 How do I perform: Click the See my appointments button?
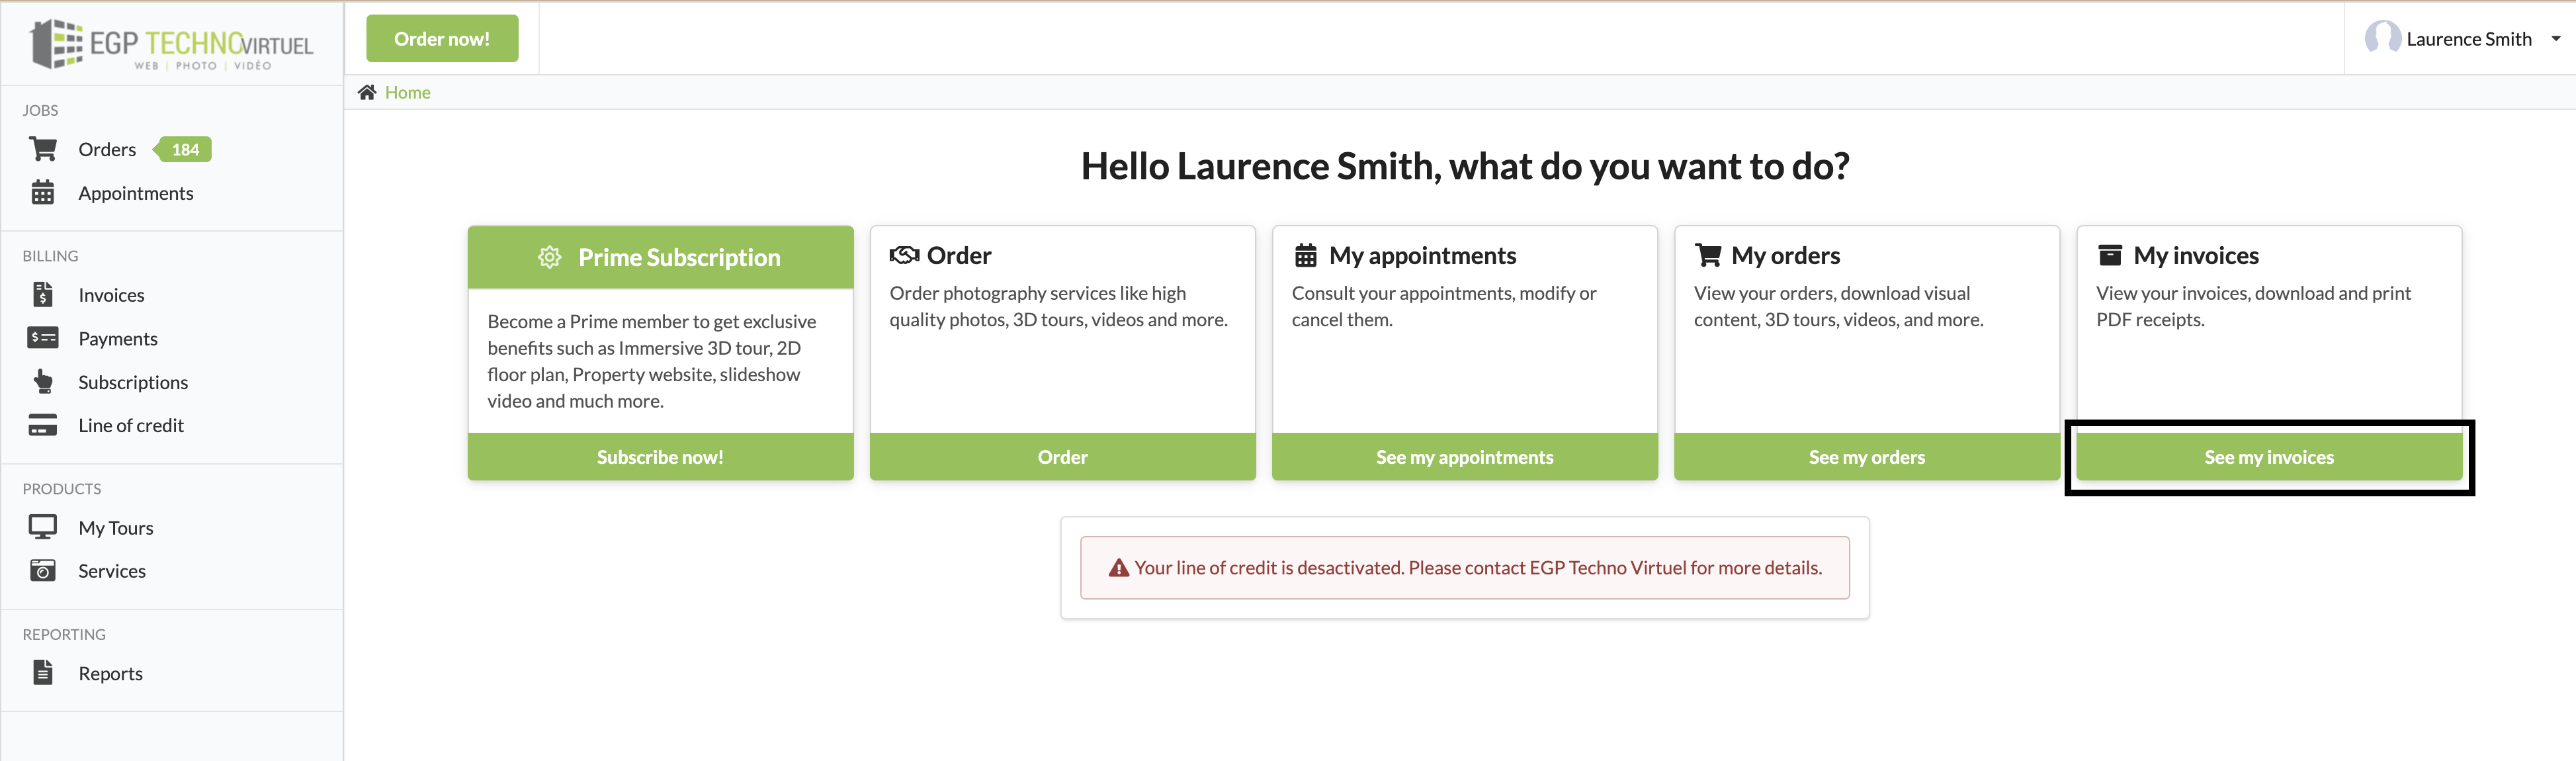[1464, 457]
